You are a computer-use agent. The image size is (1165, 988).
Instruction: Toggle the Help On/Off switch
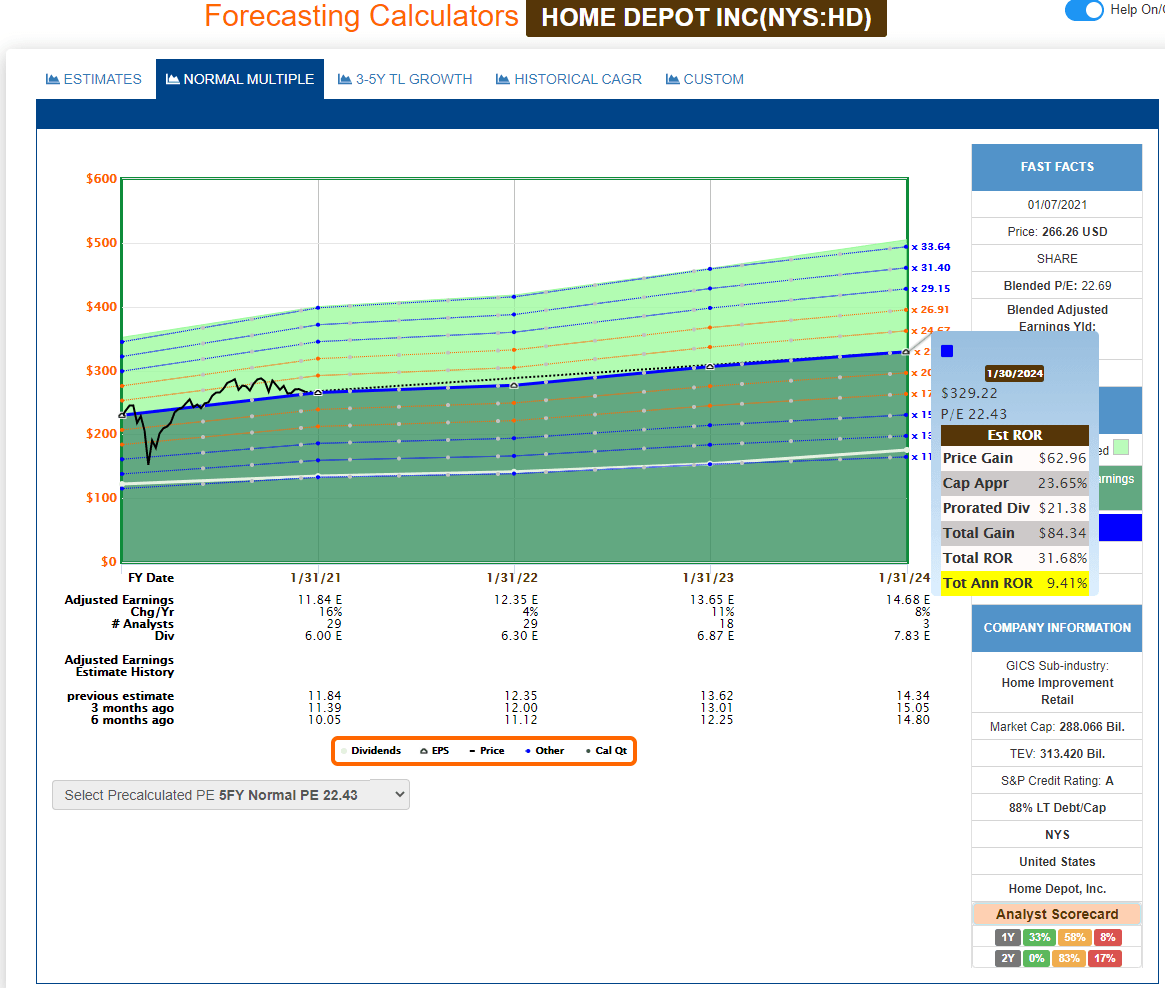pos(1084,11)
